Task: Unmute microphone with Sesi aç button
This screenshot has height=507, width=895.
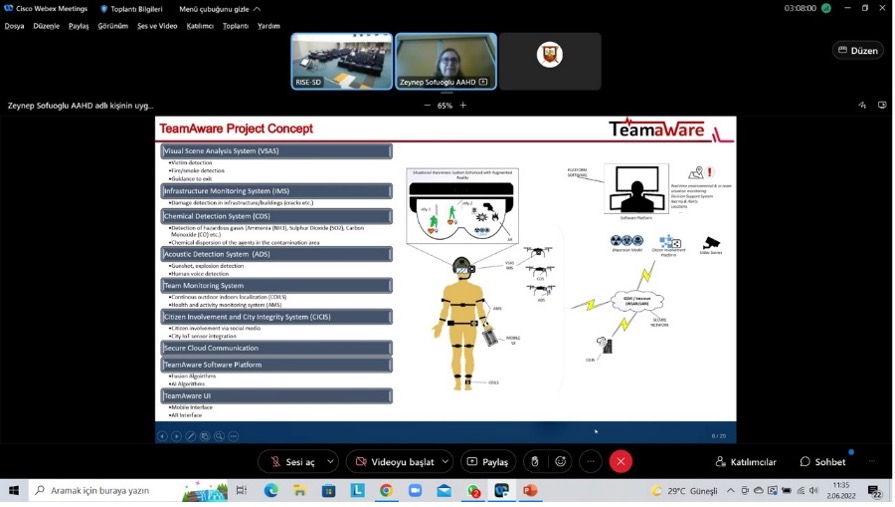Action: (x=292, y=461)
